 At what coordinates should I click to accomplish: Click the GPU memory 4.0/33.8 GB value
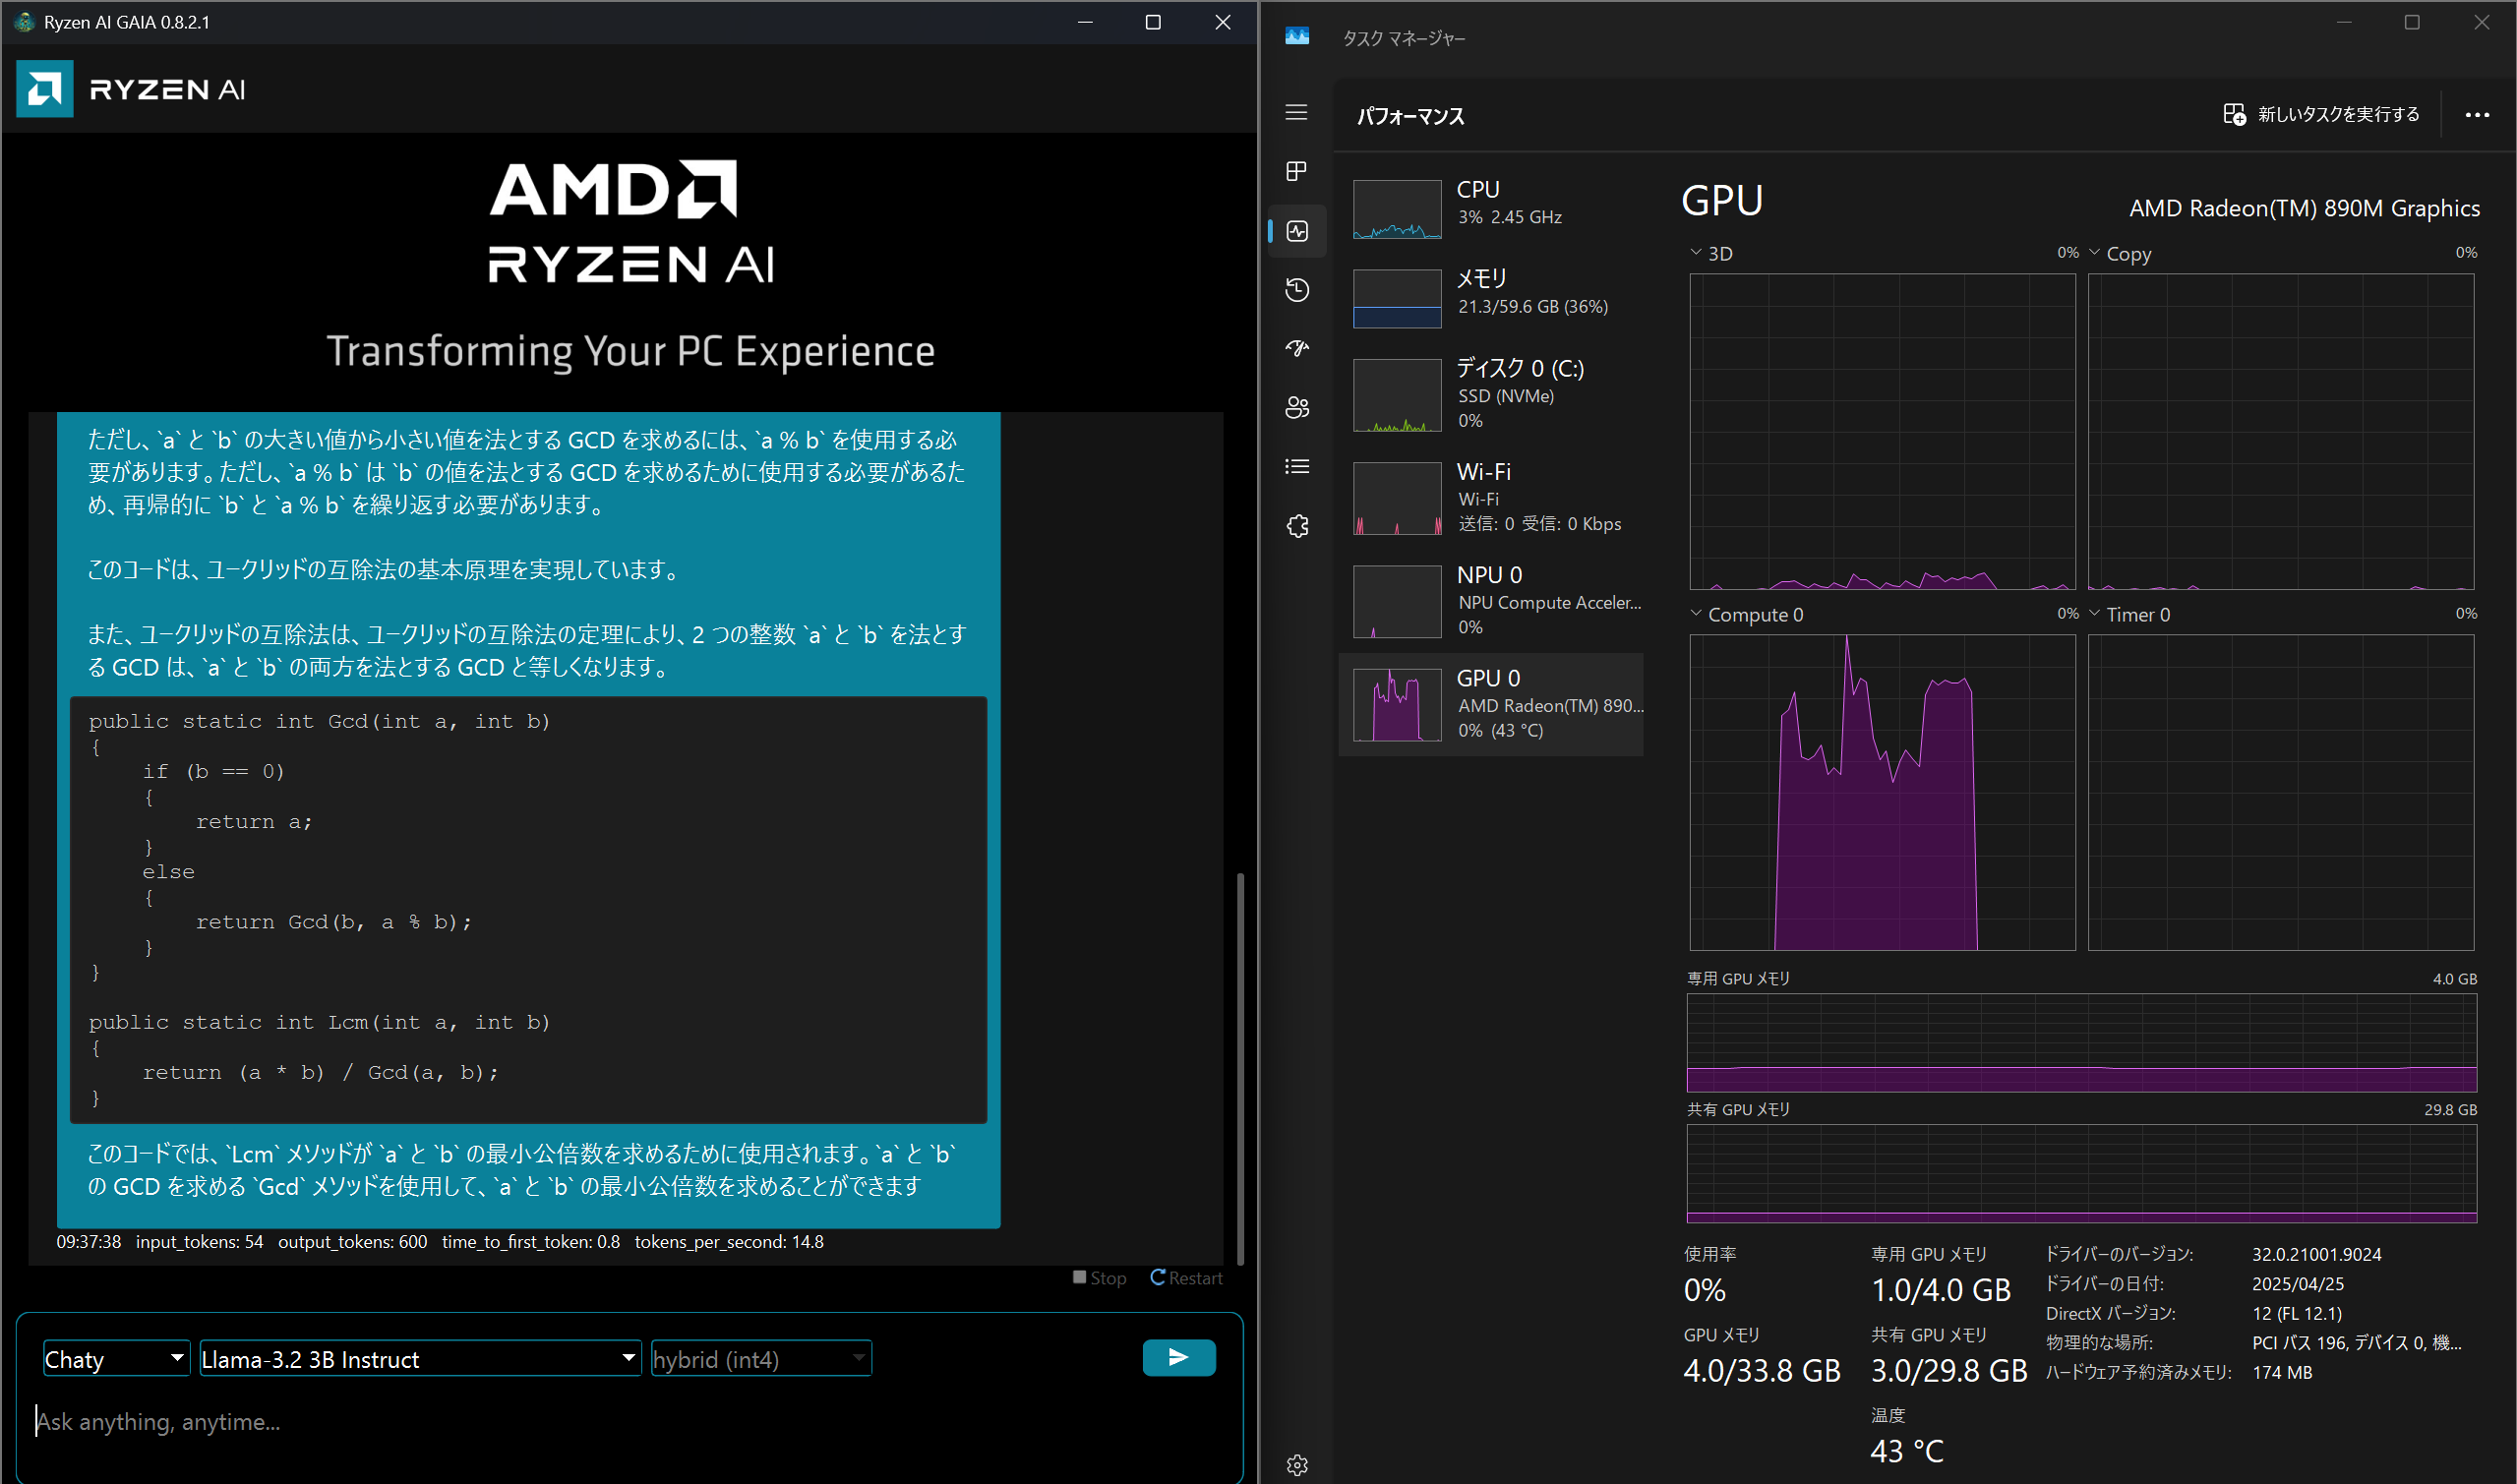pos(1761,1370)
